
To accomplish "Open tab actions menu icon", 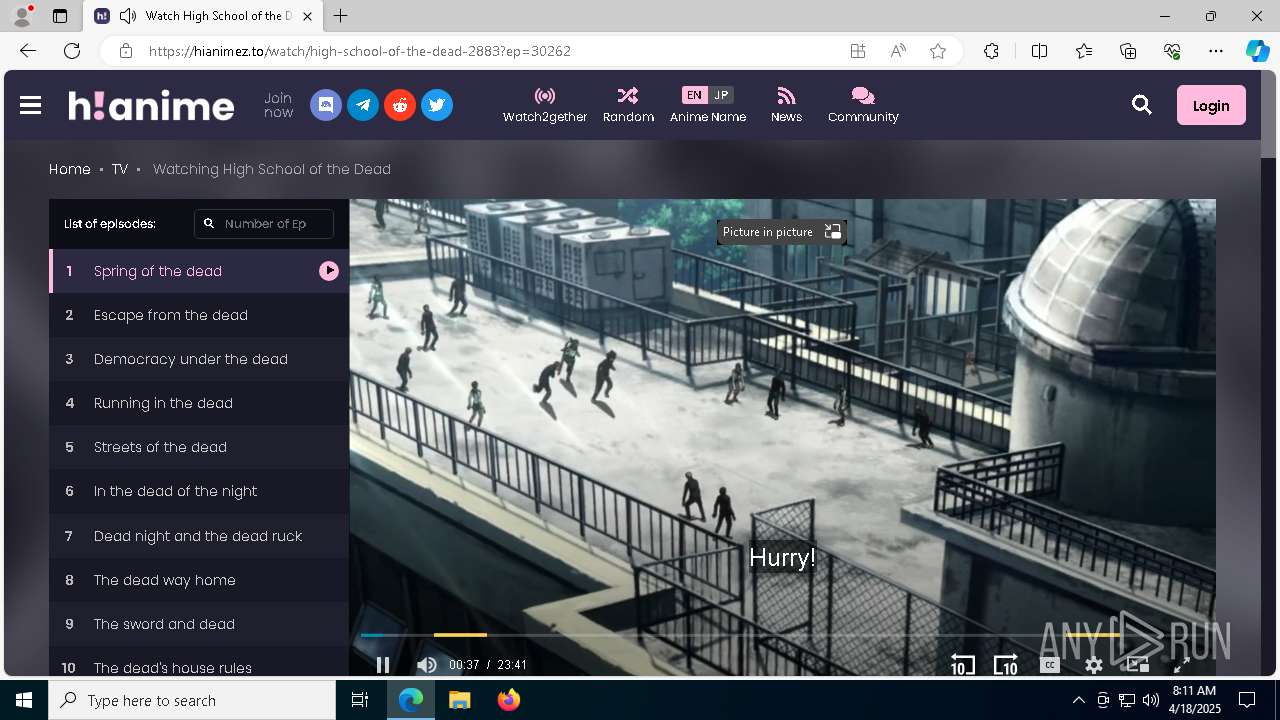I will 60,16.
